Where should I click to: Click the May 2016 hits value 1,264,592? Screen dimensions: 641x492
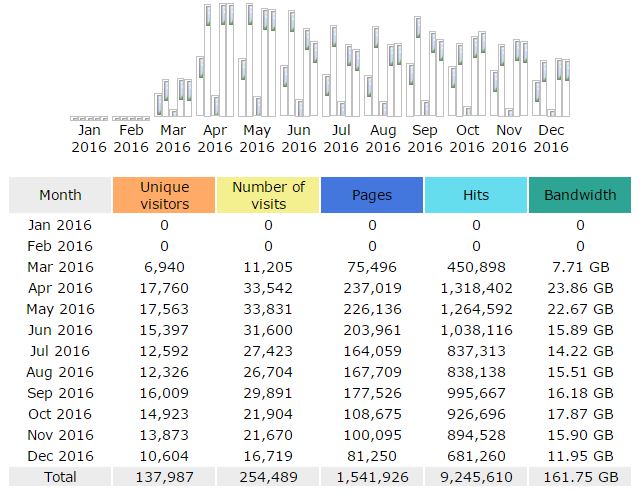(476, 309)
